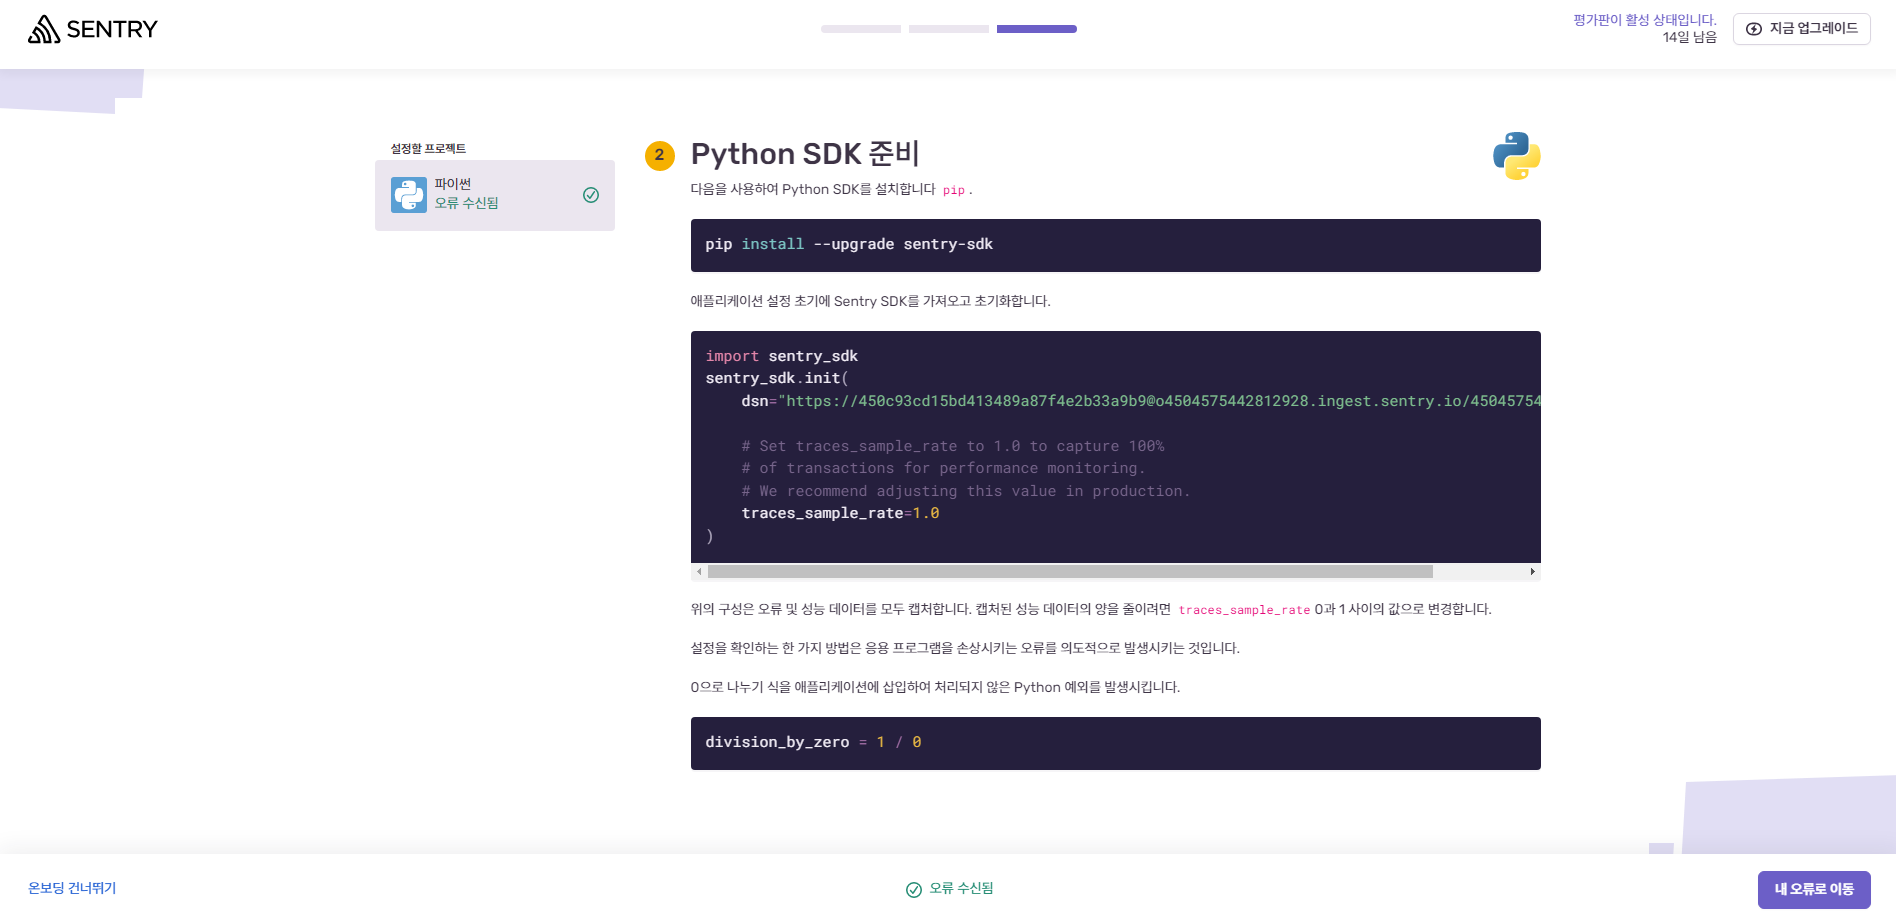
Task: Click green checkmark on 파이썬 project row
Action: point(591,195)
